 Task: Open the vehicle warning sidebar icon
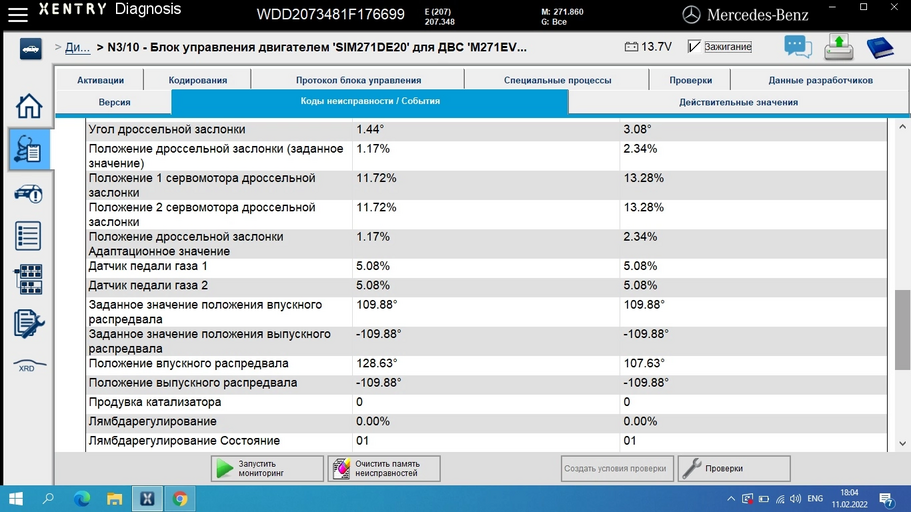click(28, 193)
